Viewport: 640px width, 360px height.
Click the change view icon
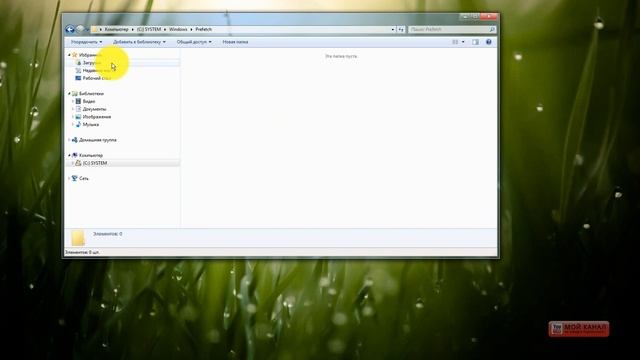[455, 42]
